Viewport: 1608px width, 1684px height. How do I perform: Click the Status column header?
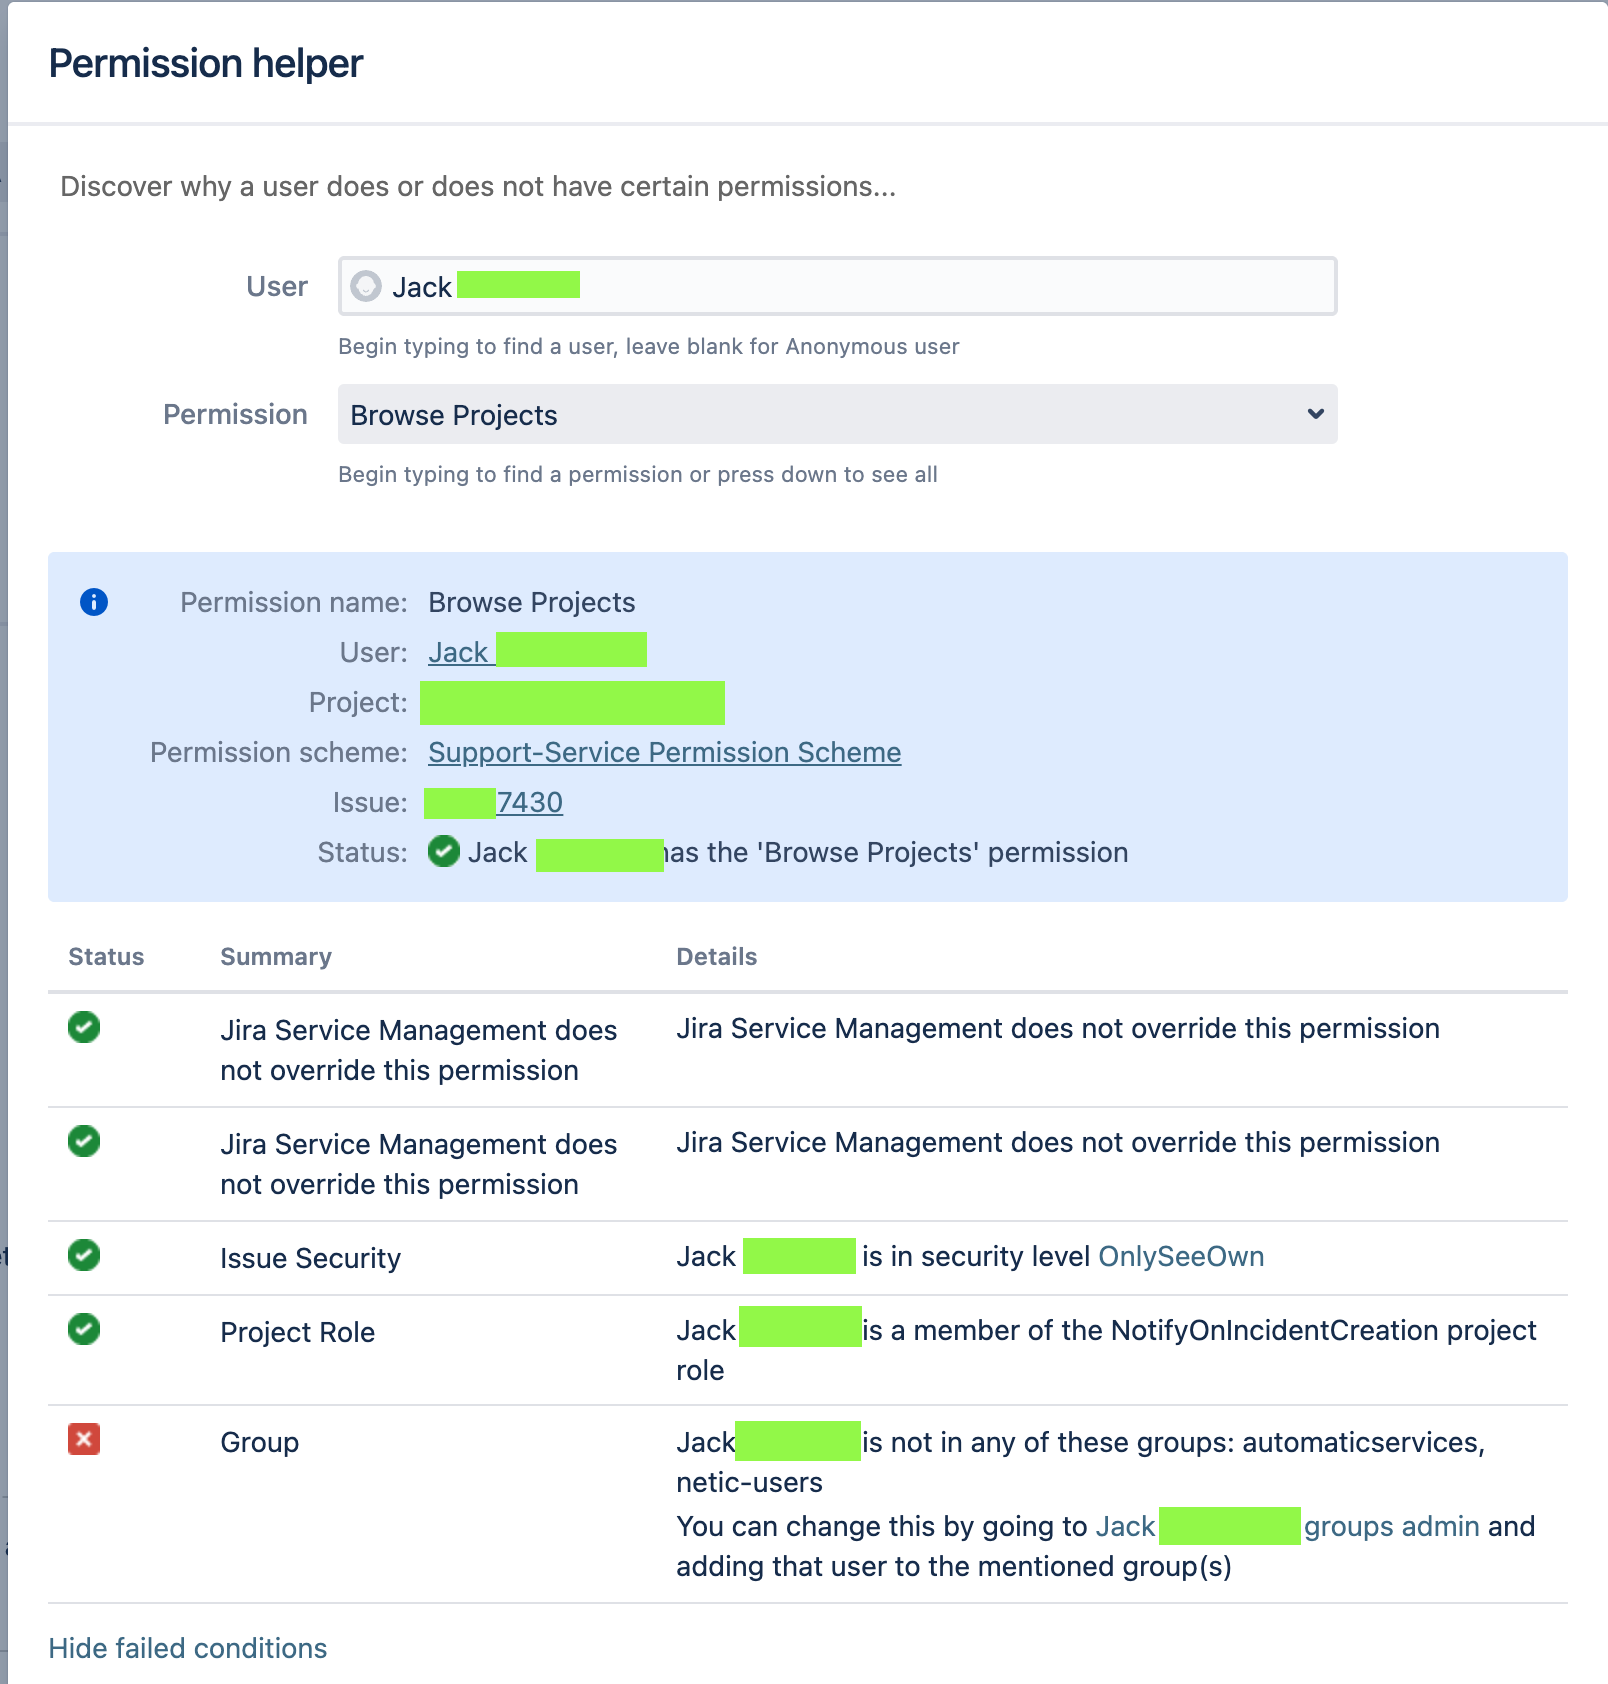point(105,956)
